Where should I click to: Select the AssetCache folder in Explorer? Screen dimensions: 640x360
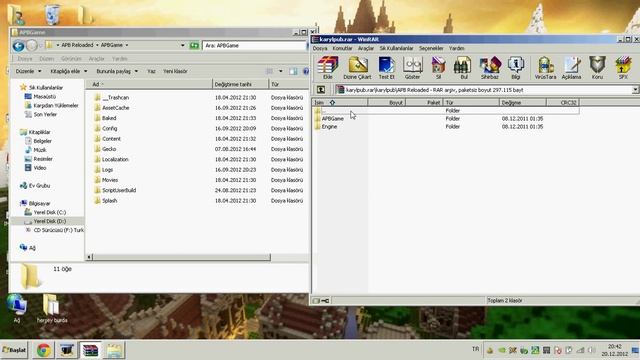point(116,108)
